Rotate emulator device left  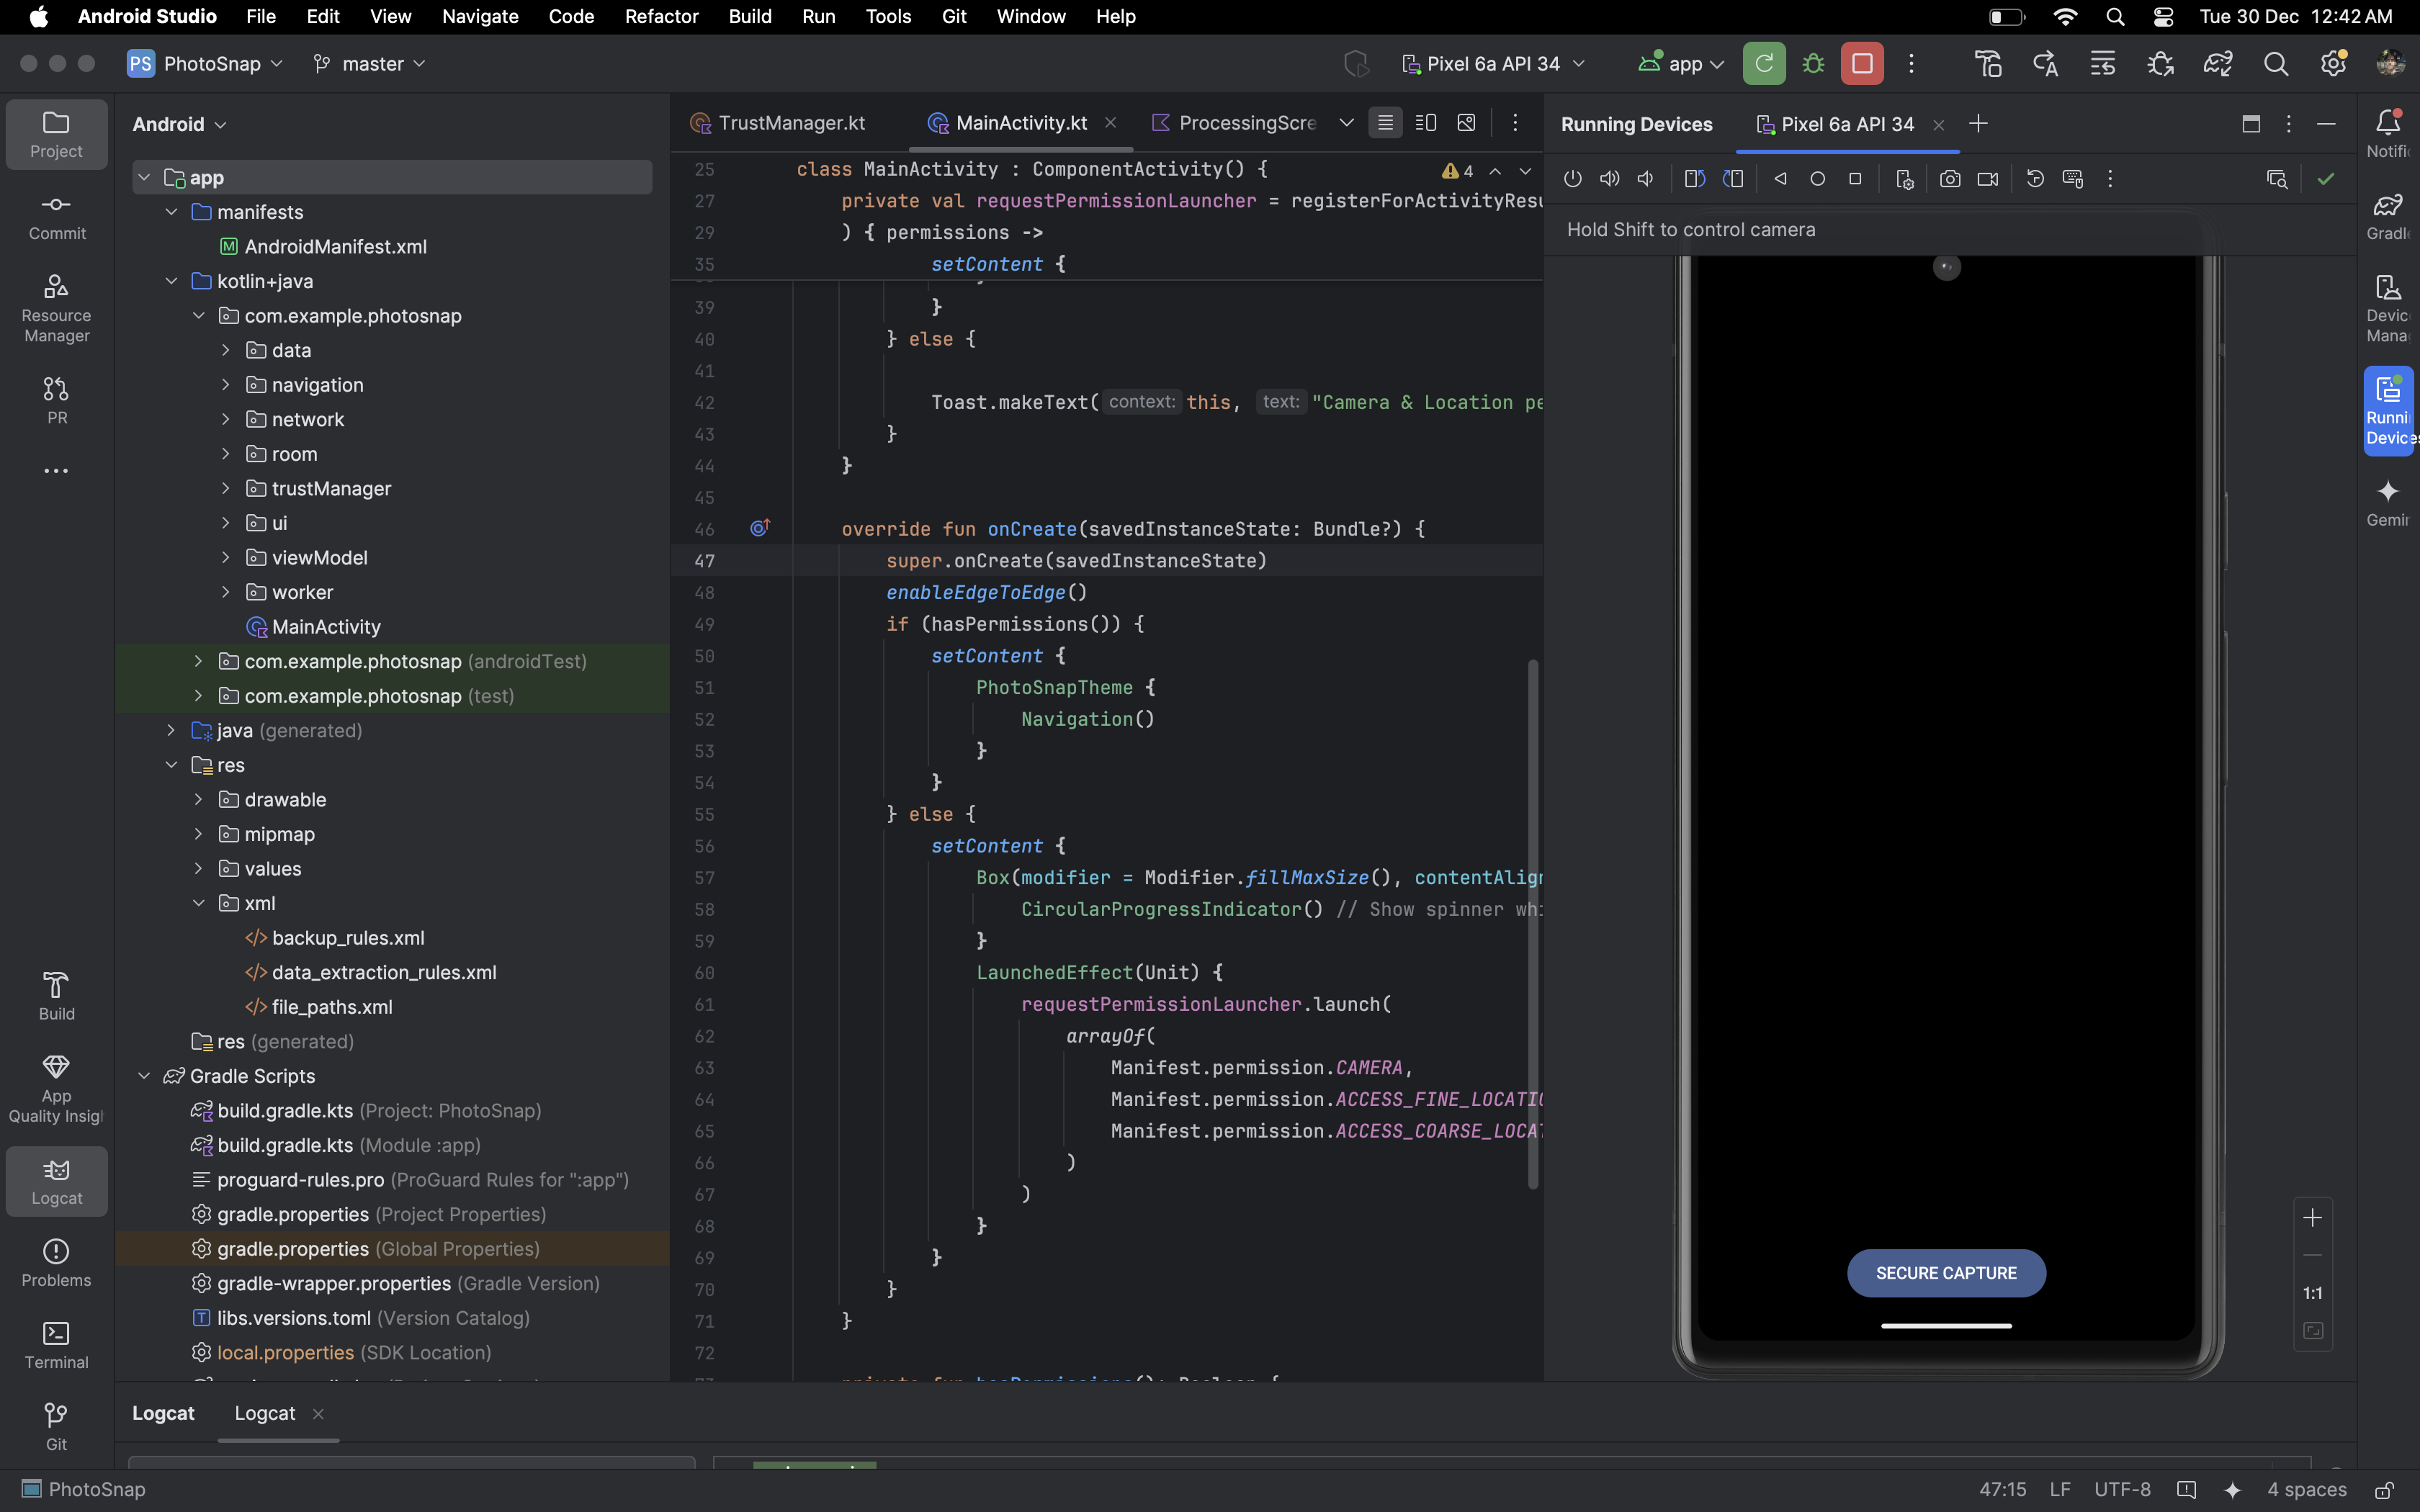coord(1694,179)
